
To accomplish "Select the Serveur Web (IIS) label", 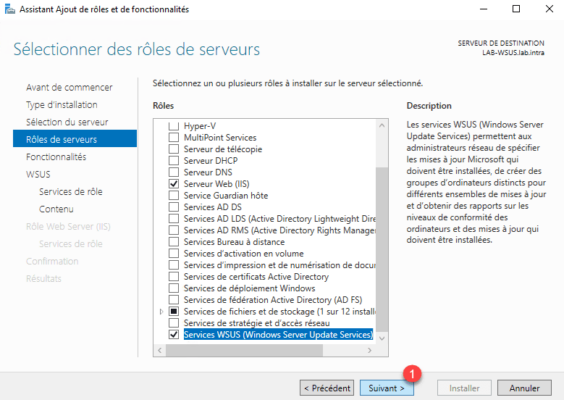I will click(x=216, y=184).
